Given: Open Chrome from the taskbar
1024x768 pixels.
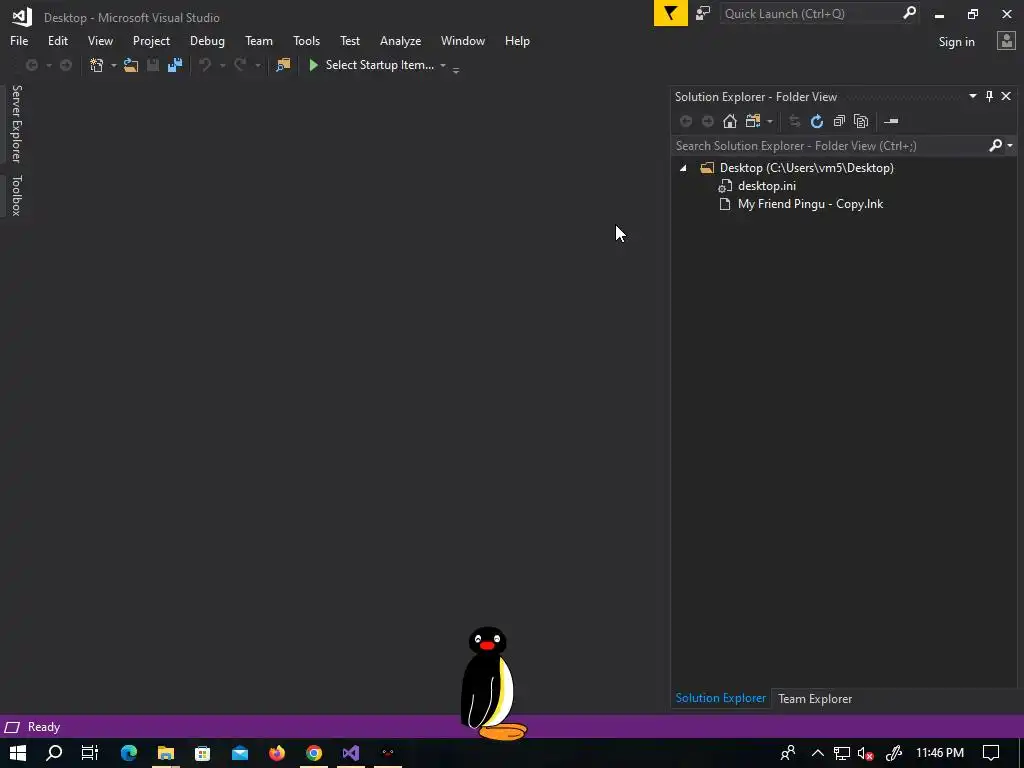Looking at the screenshot, I should (x=314, y=753).
